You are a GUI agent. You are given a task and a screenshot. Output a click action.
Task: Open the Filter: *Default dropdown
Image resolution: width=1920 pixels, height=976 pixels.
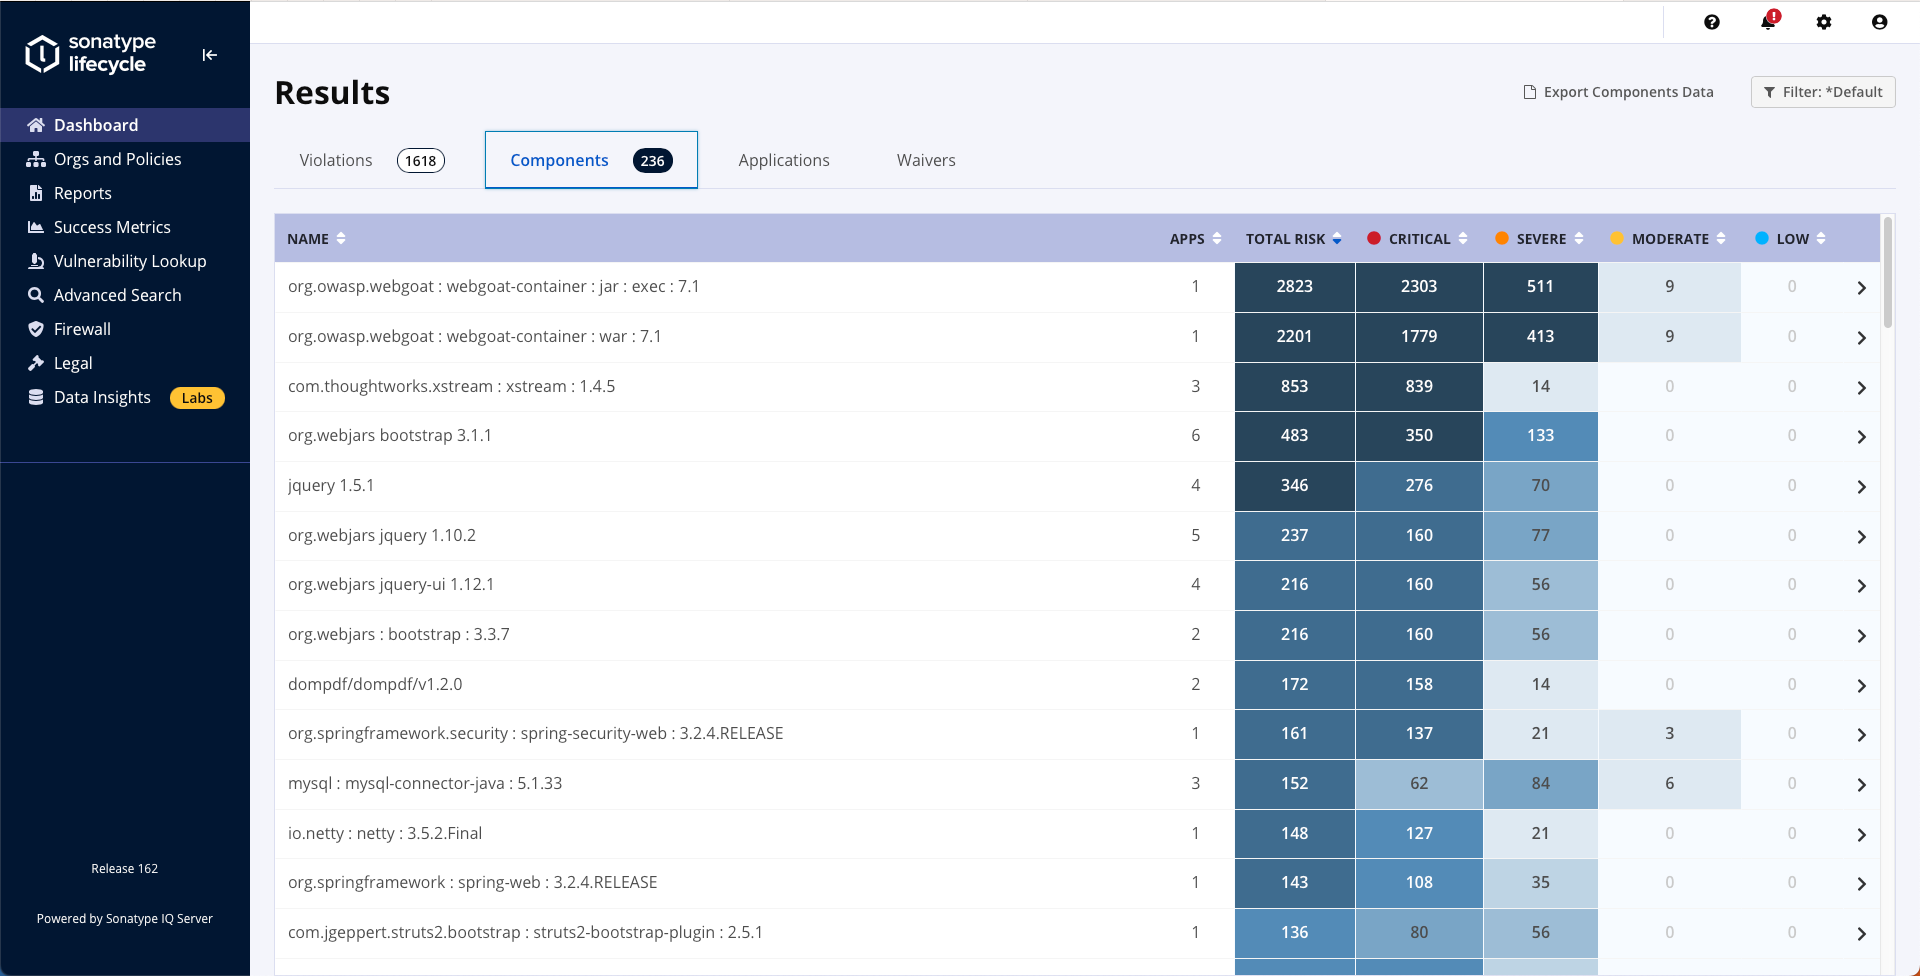pyautogui.click(x=1823, y=92)
